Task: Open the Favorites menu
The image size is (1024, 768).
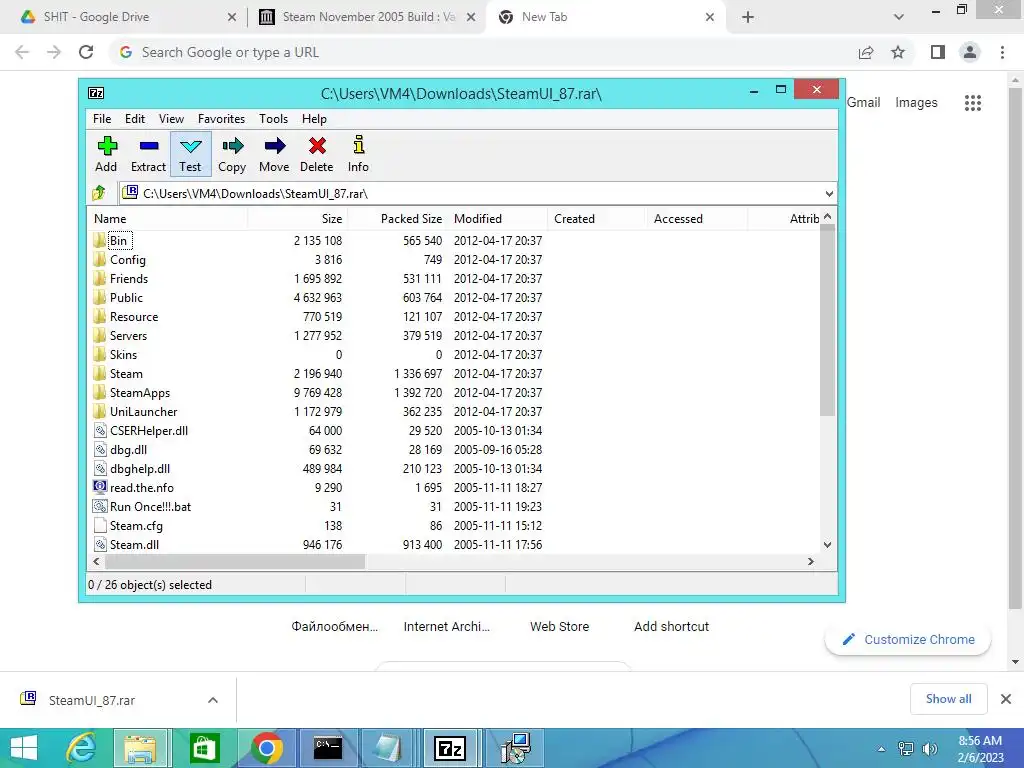Action: 221,119
